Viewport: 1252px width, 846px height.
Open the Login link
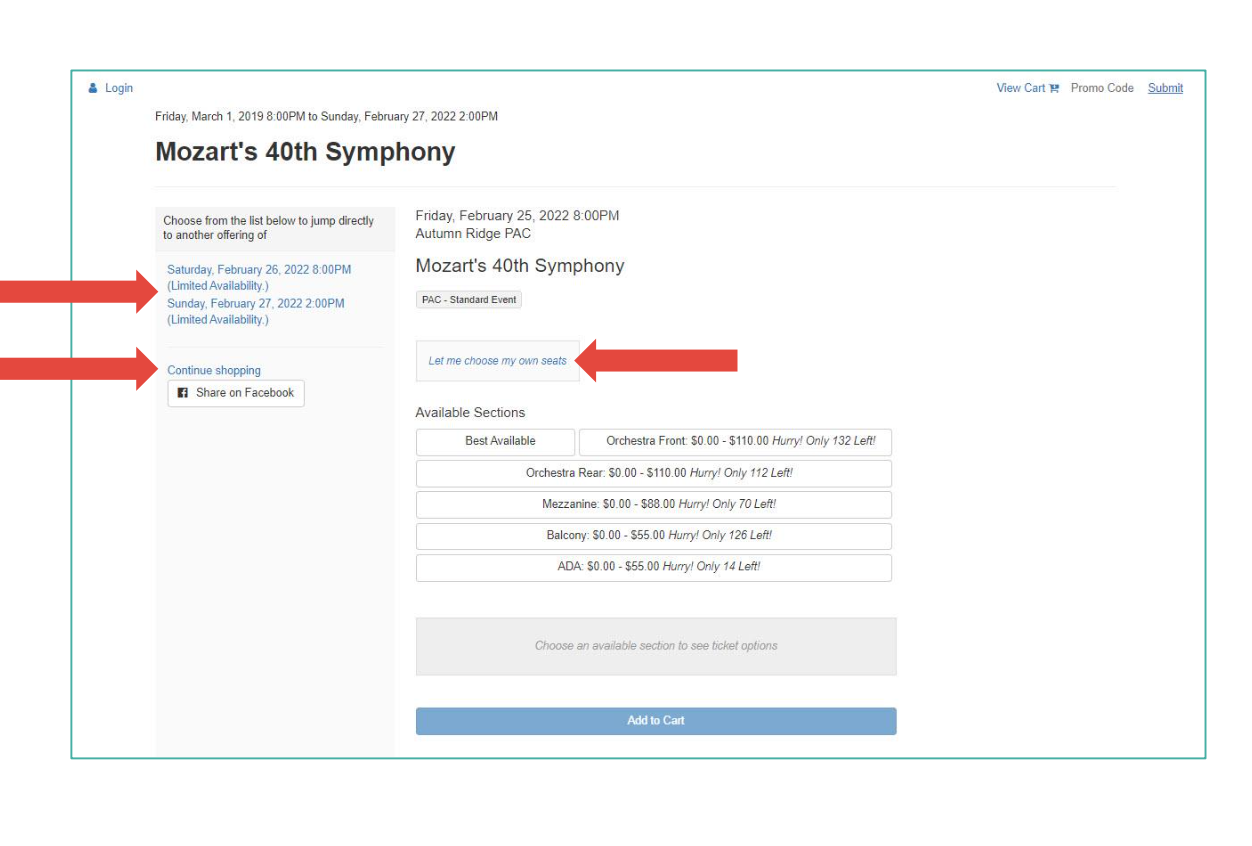click(x=119, y=88)
